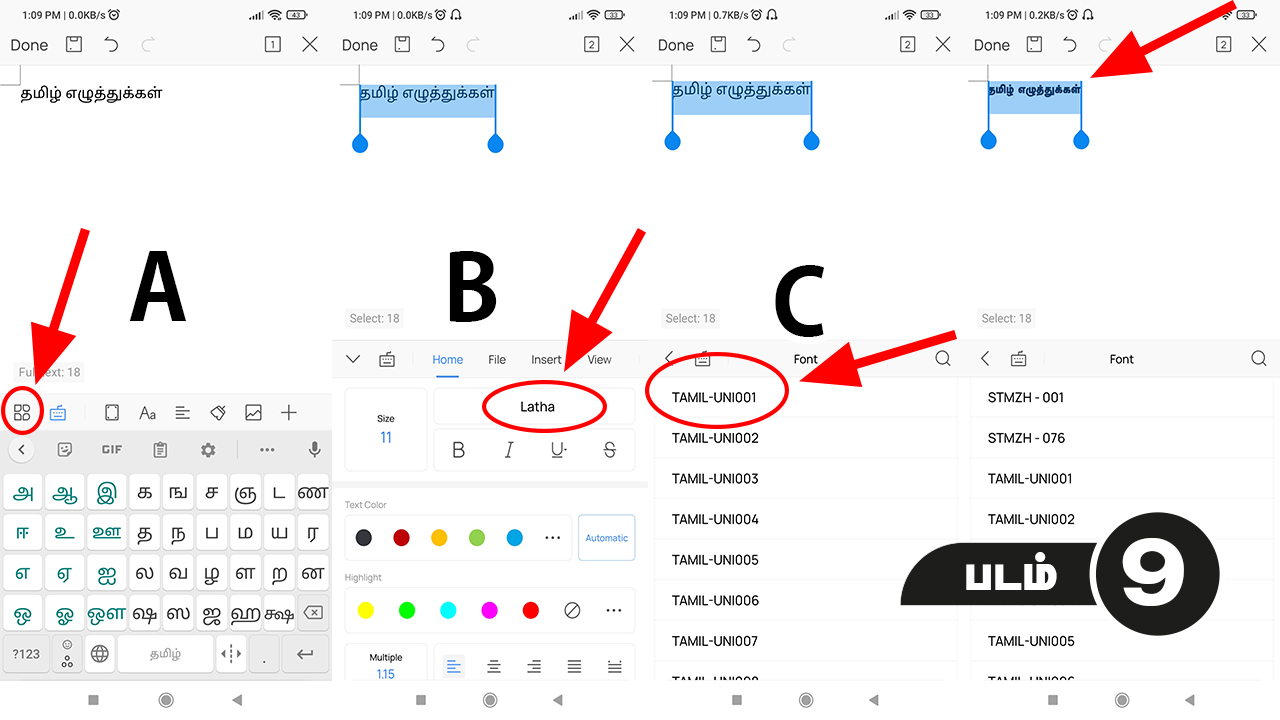Tap left align icon beside Multiple 1.15
The image size is (1280, 720).
coord(454,666)
